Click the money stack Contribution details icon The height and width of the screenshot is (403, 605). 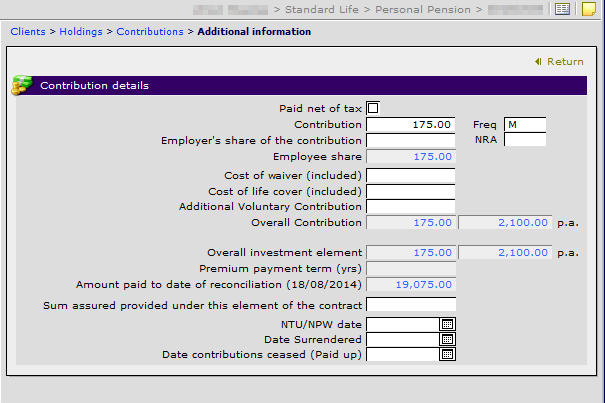tap(22, 85)
